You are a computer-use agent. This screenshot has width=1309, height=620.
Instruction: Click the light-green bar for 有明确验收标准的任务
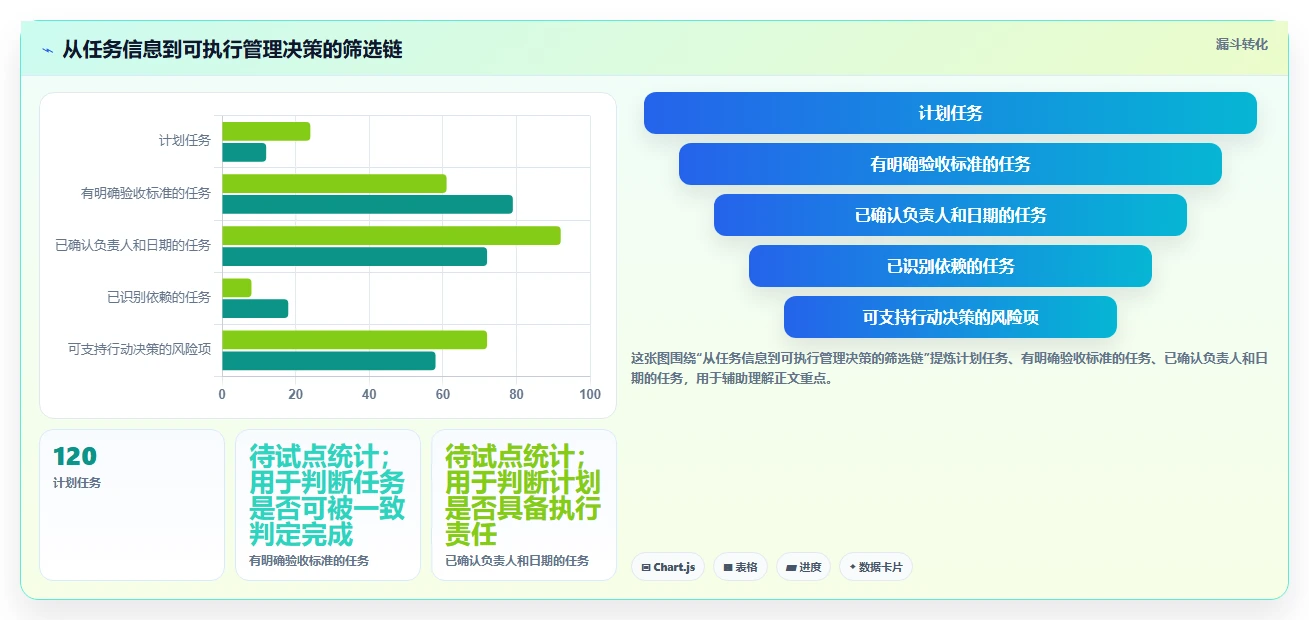pos(334,183)
